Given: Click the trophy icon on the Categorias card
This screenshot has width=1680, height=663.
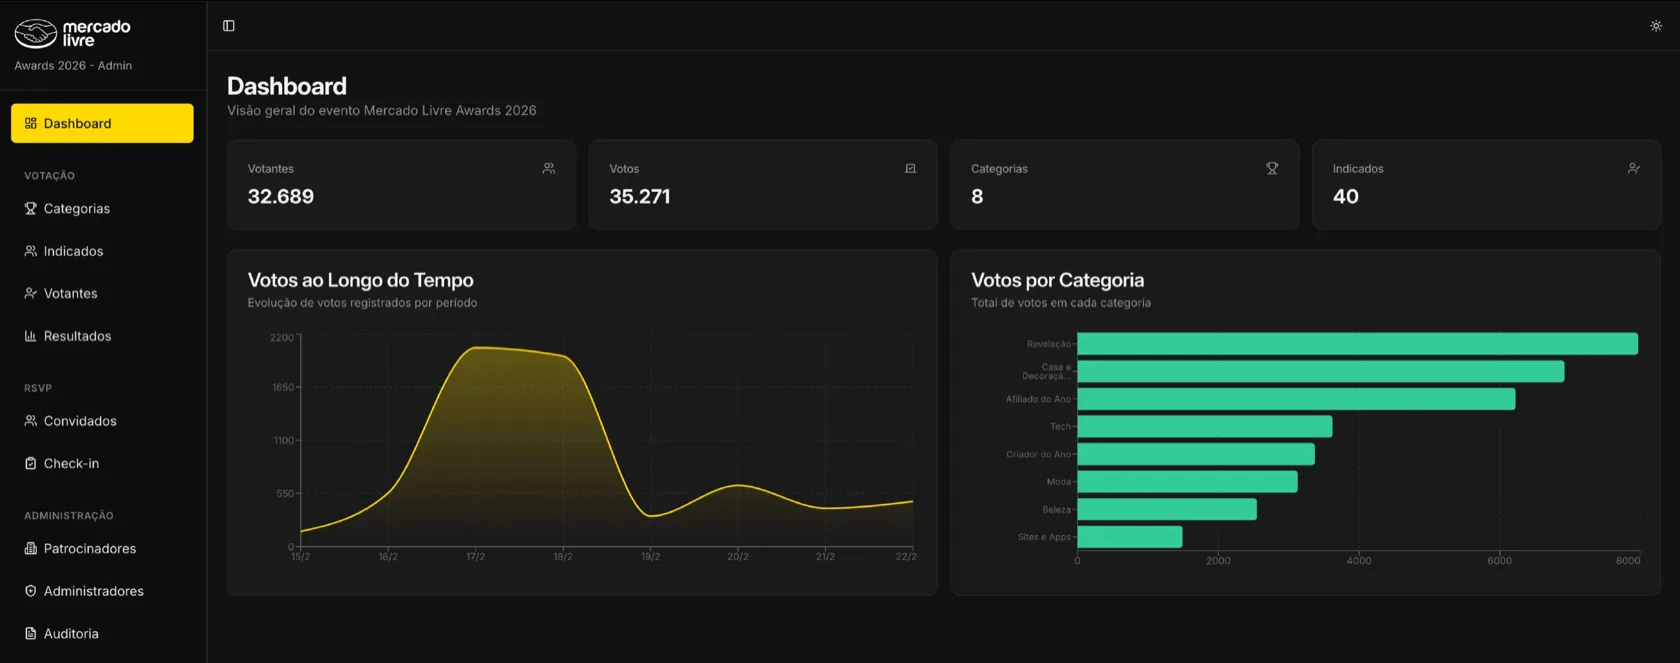Looking at the screenshot, I should pyautogui.click(x=1272, y=168).
